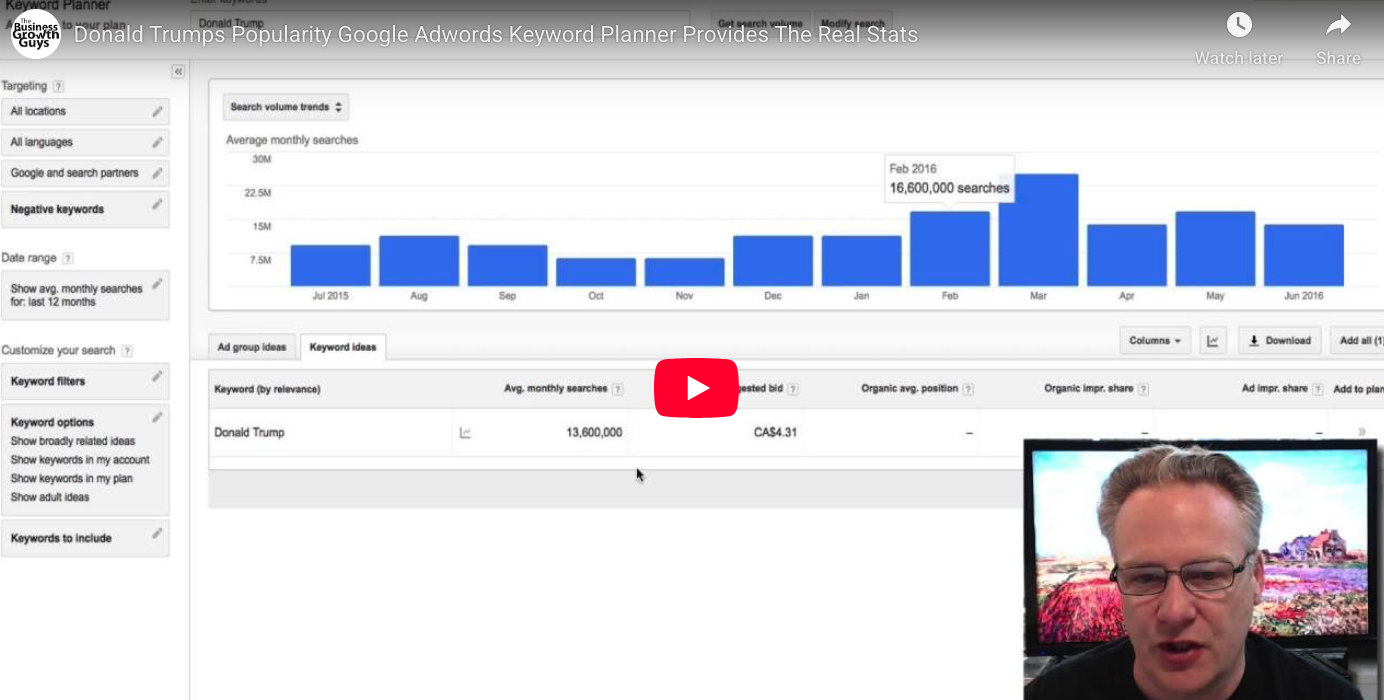Open the video title link
This screenshot has width=1384, height=700.
pyautogui.click(x=495, y=35)
